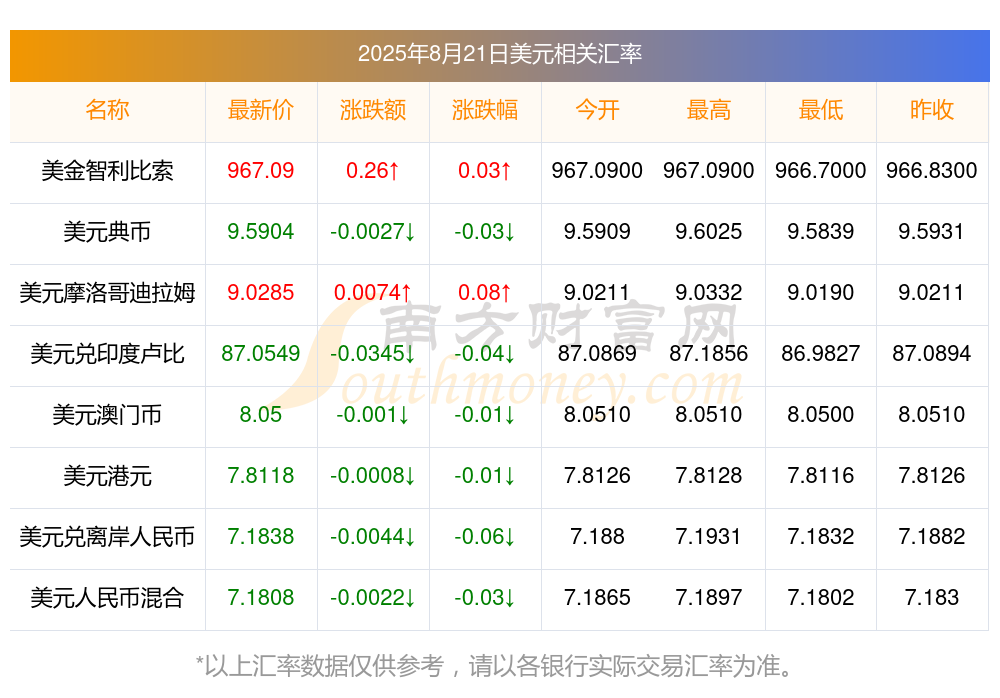The height and width of the screenshot is (698, 1000).
Task: Select the 美金智利比索 change percent '0.03↑'
Action: pos(485,171)
